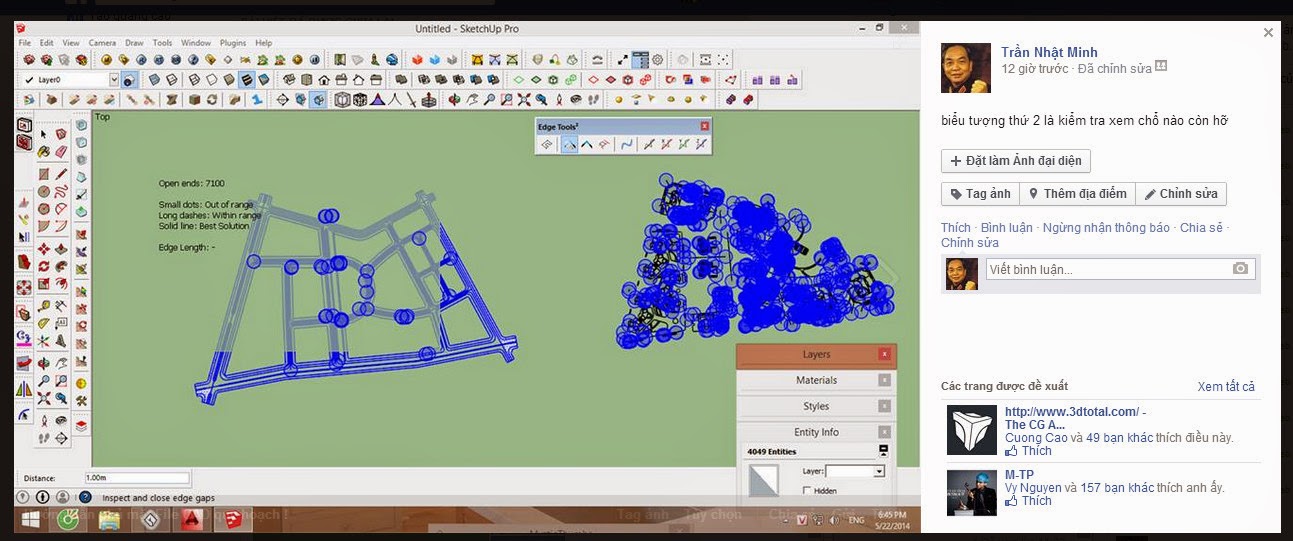Click the Chia sẻ link
This screenshot has height=541, width=1293.
tap(1201, 227)
